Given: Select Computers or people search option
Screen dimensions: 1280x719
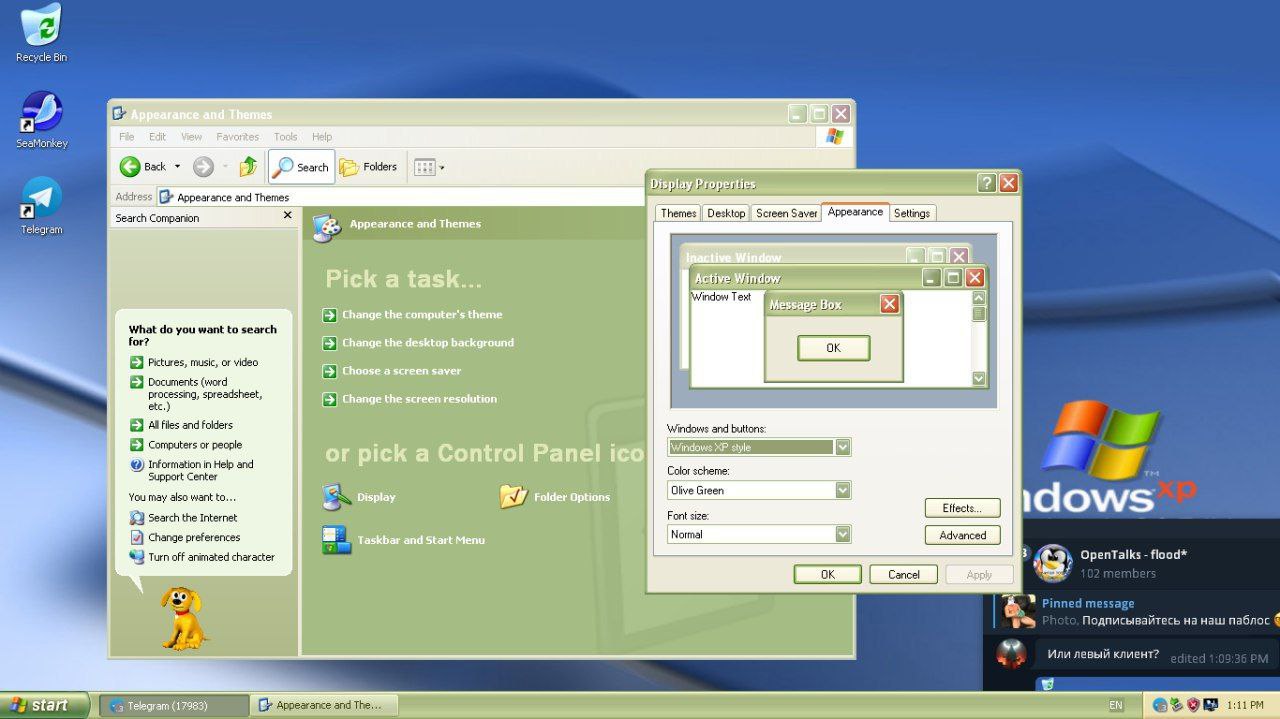Looking at the screenshot, I should (186, 445).
